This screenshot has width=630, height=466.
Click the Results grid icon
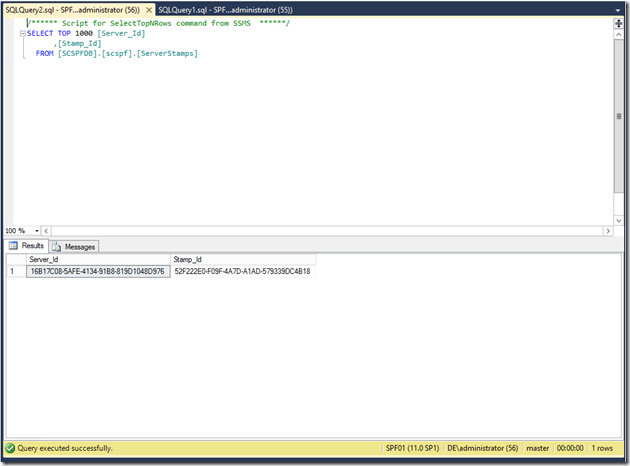[14, 245]
